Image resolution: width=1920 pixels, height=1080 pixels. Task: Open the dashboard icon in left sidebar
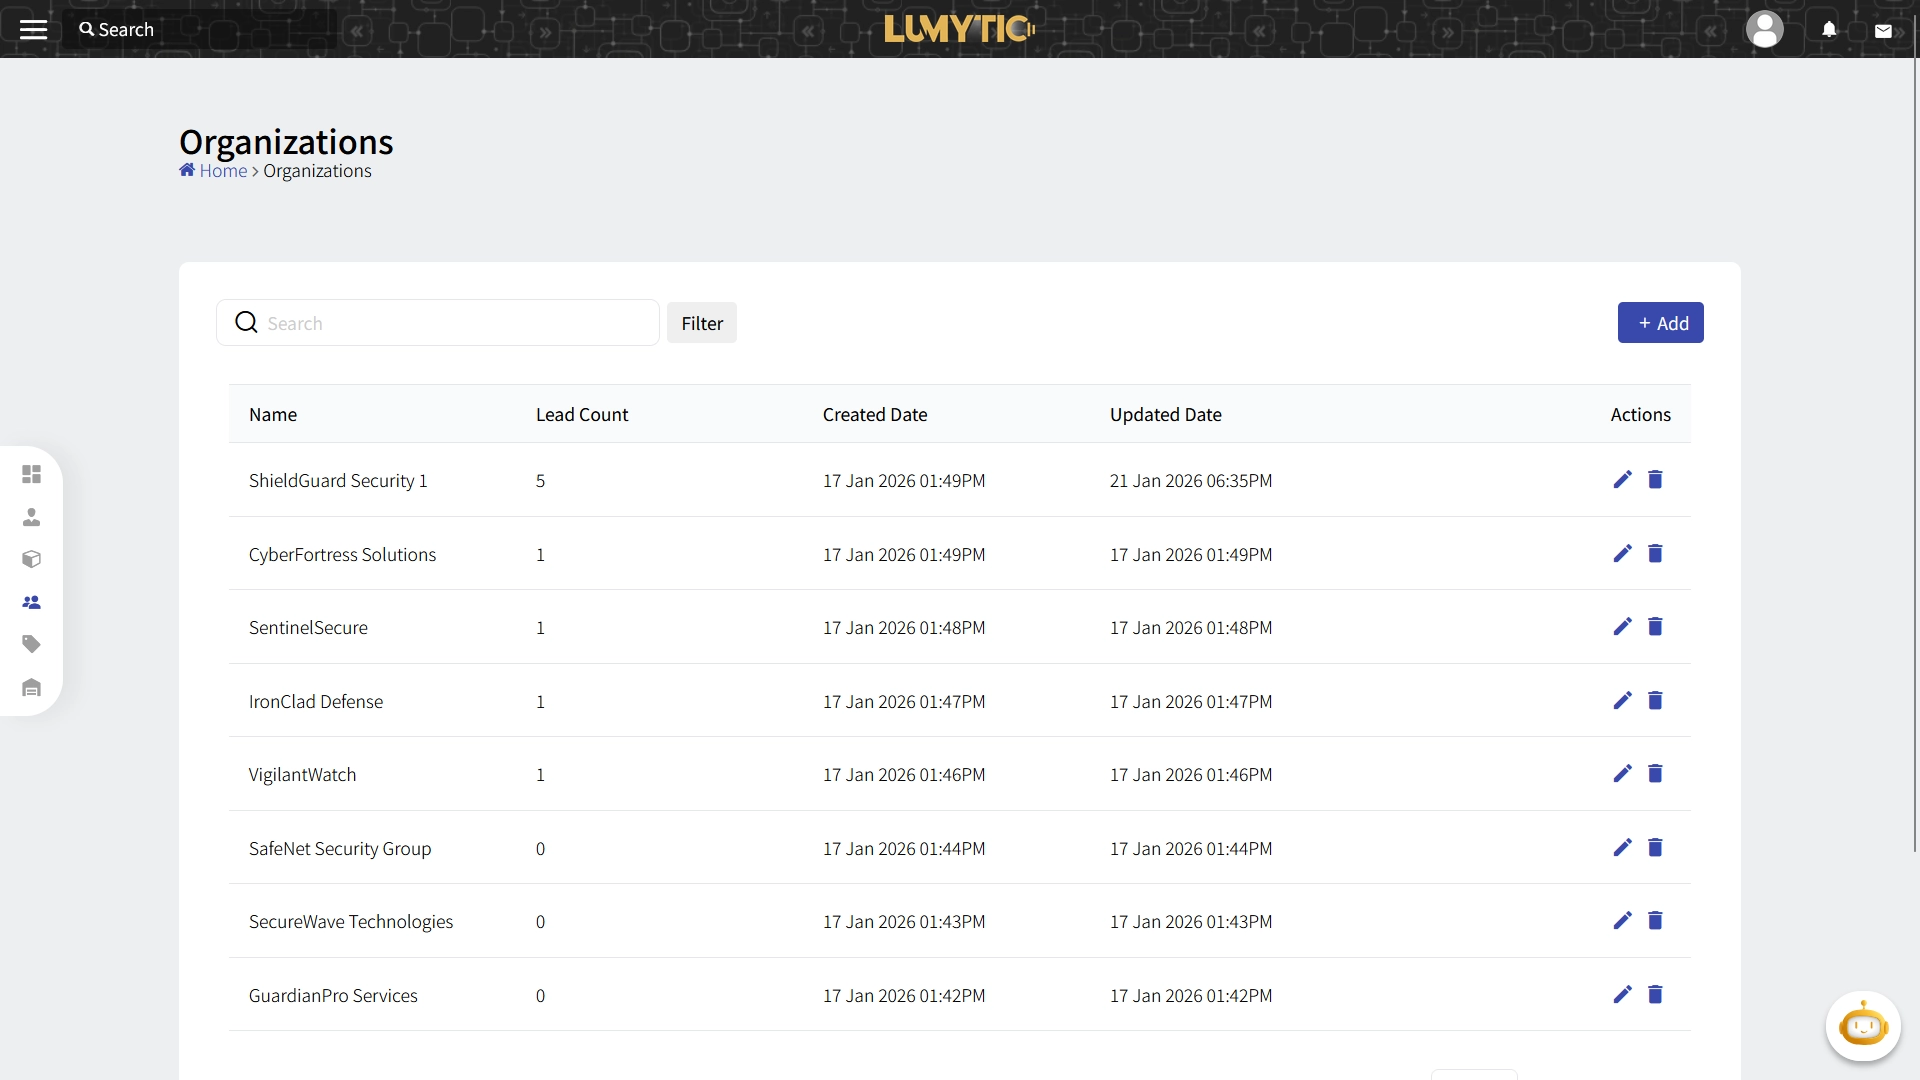pyautogui.click(x=32, y=474)
